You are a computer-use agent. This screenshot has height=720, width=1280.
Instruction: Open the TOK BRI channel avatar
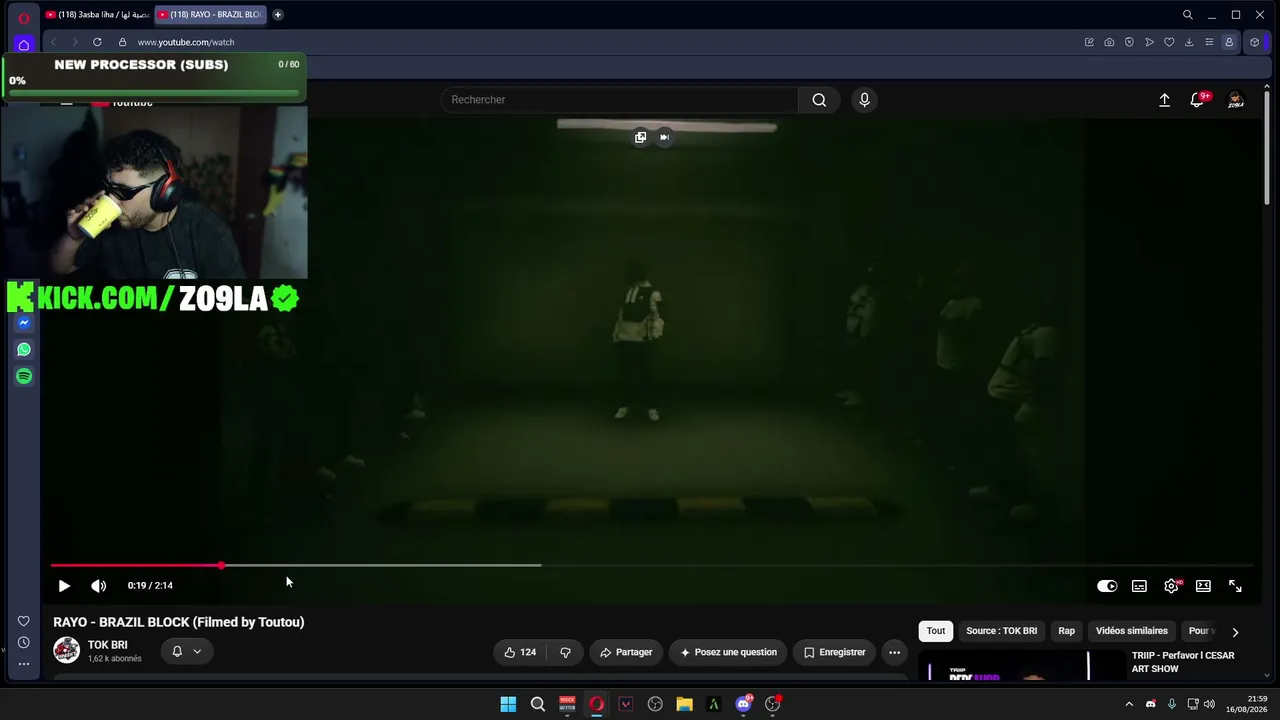(x=67, y=650)
